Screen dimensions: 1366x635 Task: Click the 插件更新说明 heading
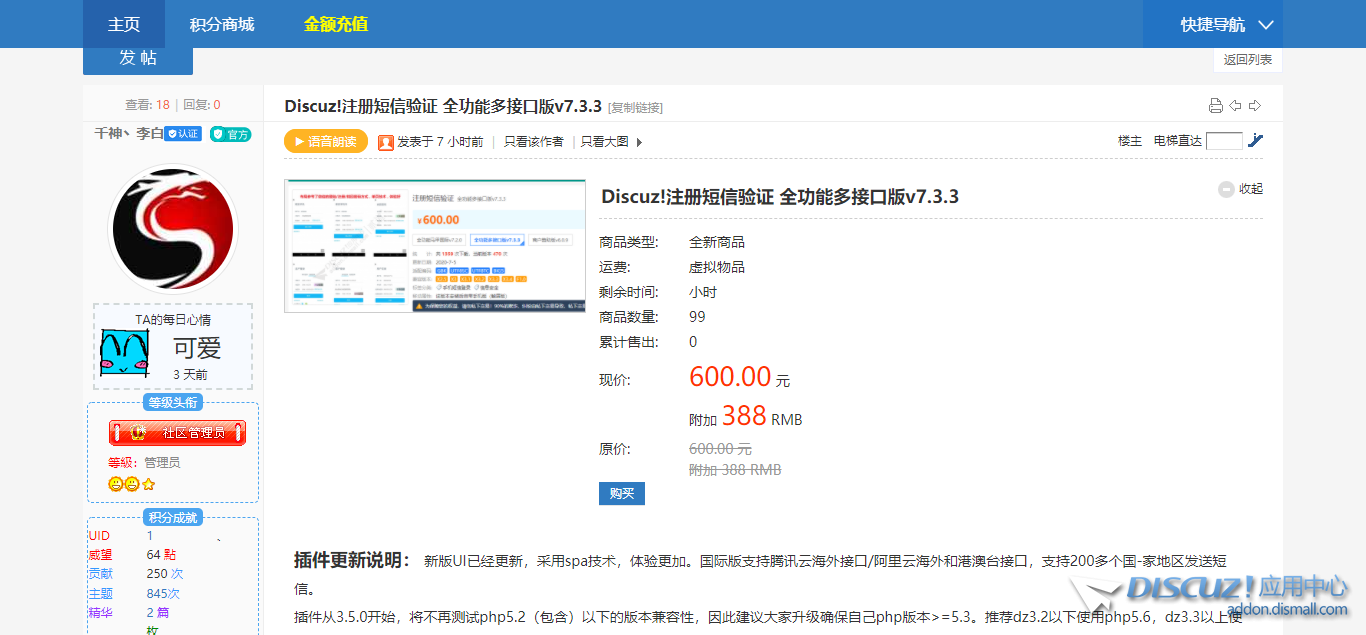352,560
